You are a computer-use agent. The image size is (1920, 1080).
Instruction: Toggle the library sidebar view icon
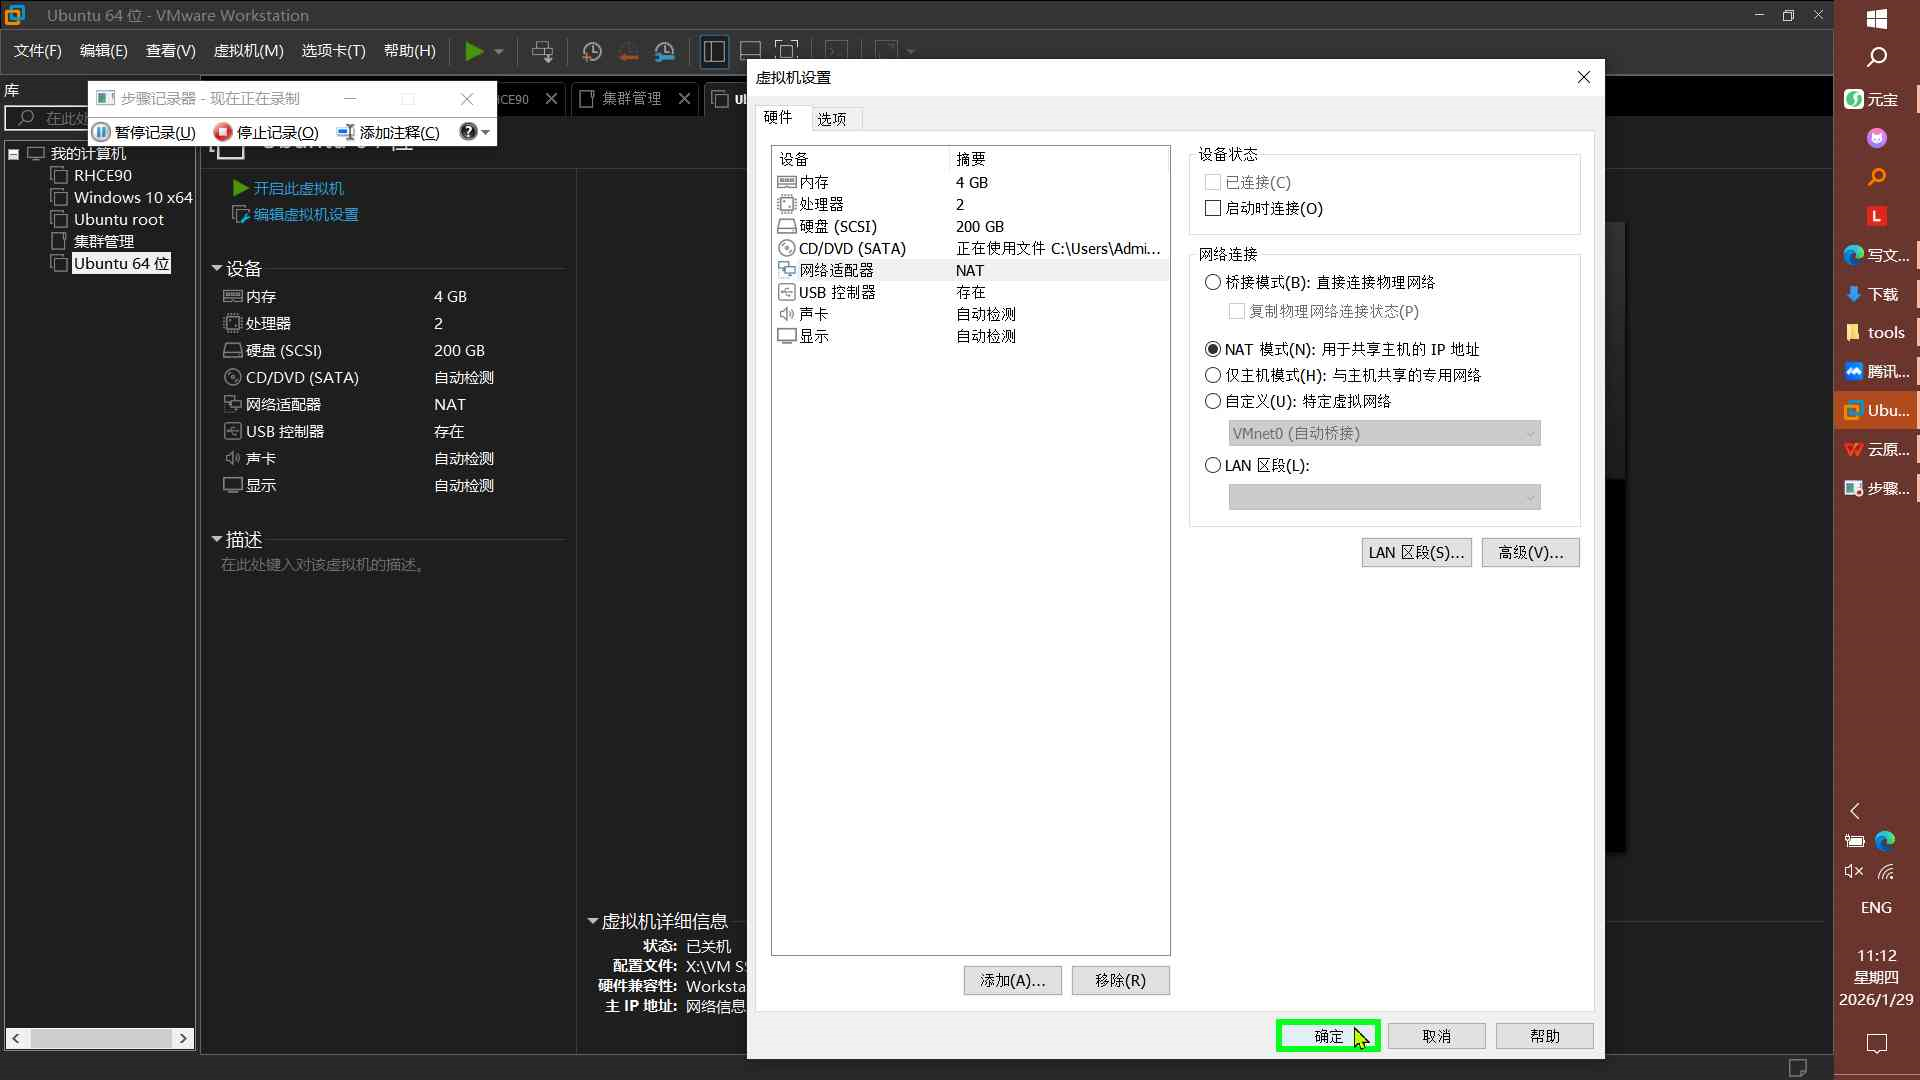click(714, 51)
